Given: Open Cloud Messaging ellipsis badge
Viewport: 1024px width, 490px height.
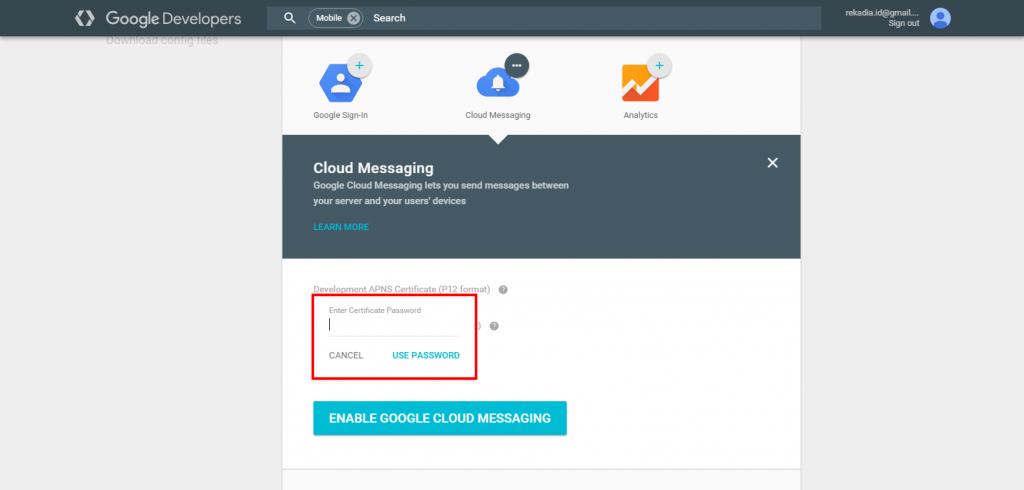Looking at the screenshot, I should click(517, 65).
